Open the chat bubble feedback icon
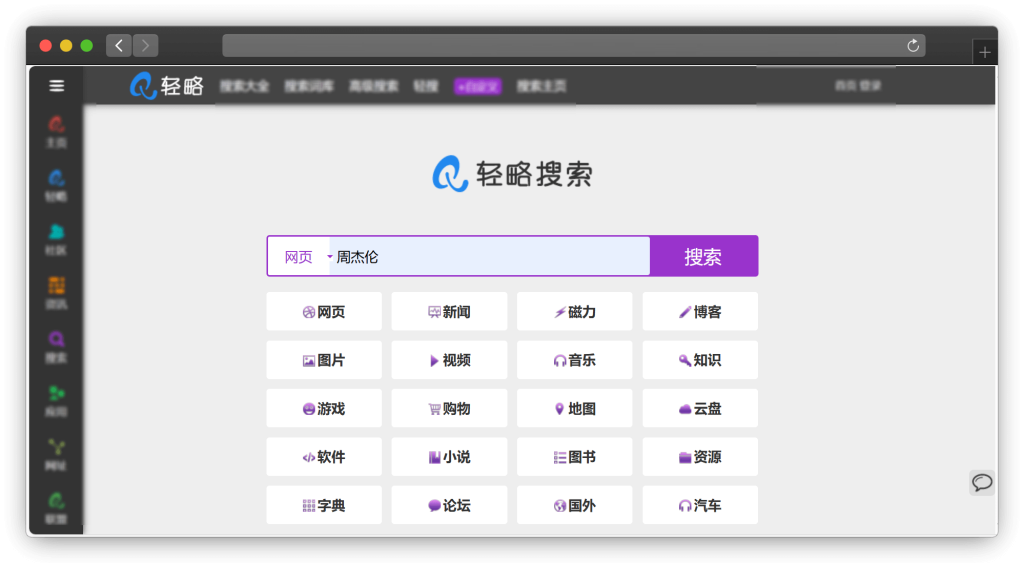Image resolution: width=1024 pixels, height=563 pixels. [x=982, y=483]
